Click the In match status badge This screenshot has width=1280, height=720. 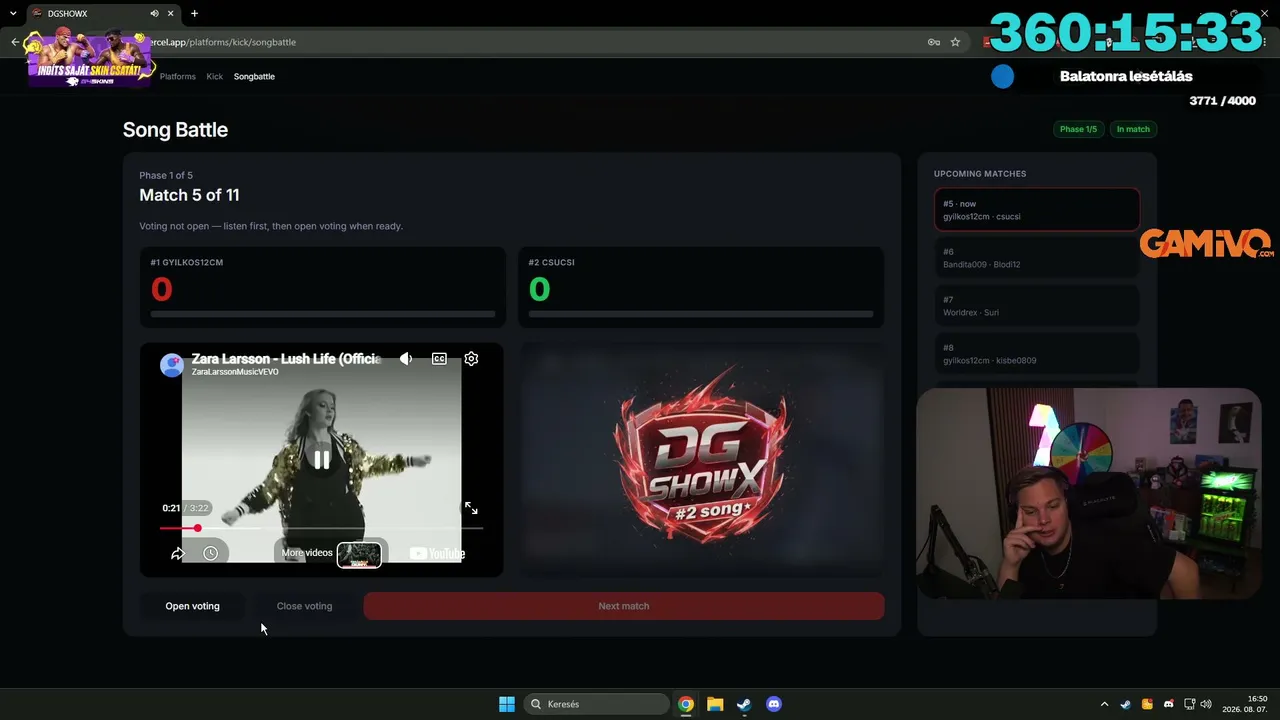(1133, 129)
